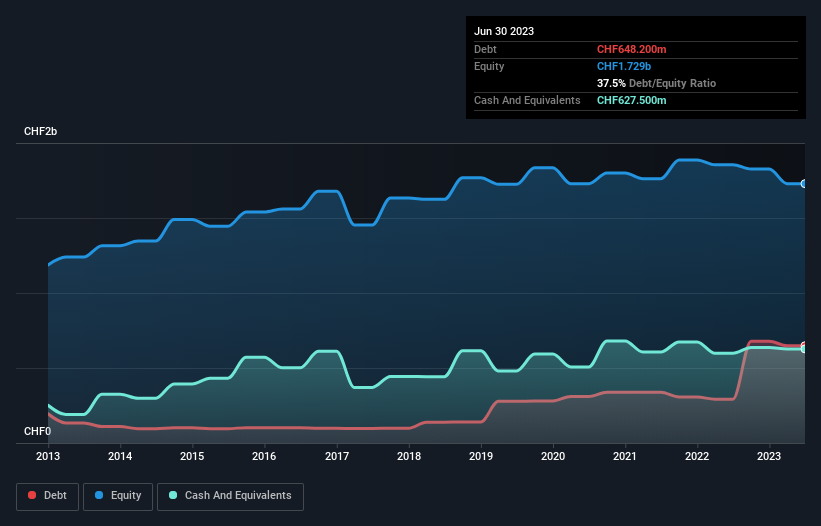
Task: Click the 2014 x-axis label
Action: pos(120,456)
